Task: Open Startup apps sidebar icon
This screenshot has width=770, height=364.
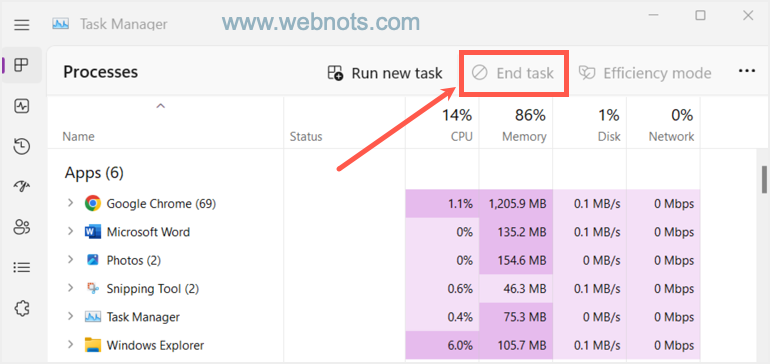Action: click(x=22, y=186)
